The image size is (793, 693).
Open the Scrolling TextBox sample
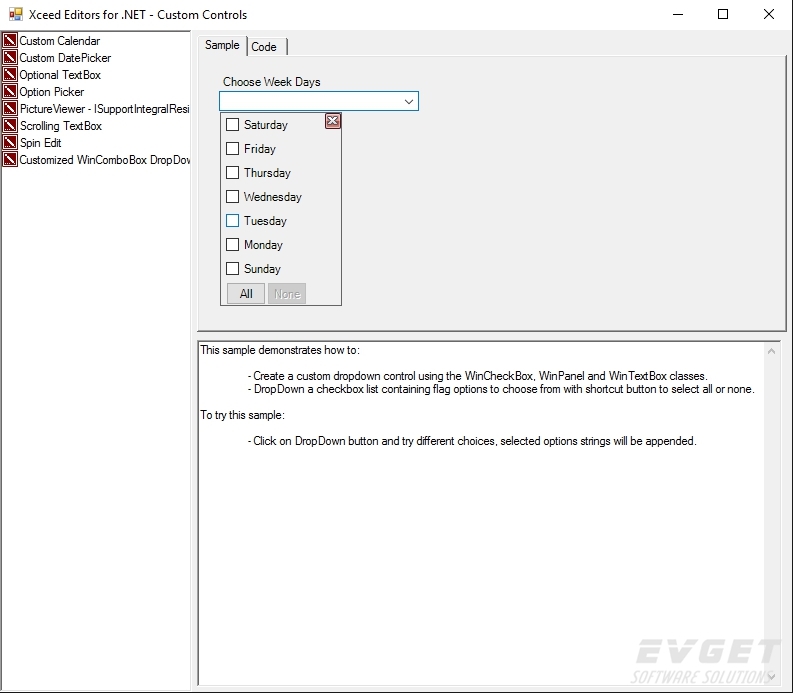(61, 125)
